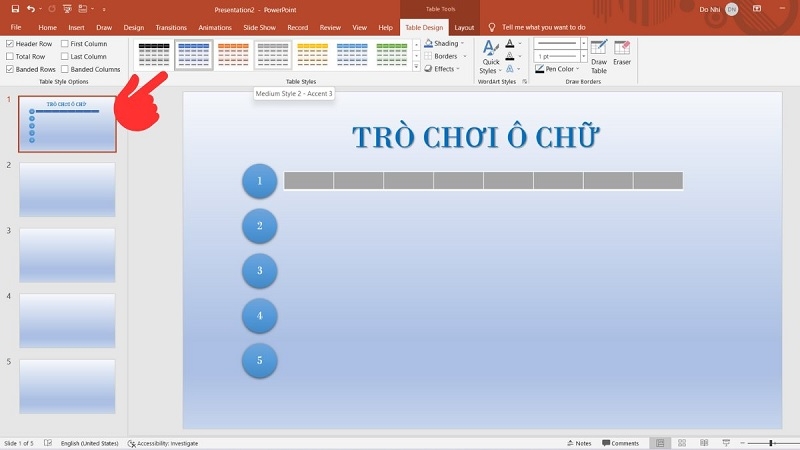Uncheck the Banded Rows checkbox
Viewport: 800px width, 450px height.
(10, 69)
